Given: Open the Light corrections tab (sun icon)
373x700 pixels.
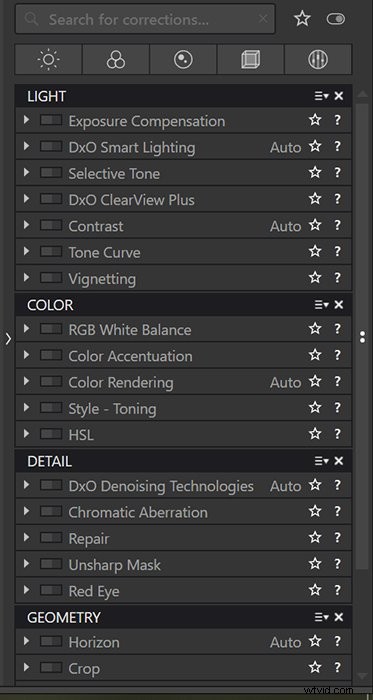Looking at the screenshot, I should click(x=48, y=59).
